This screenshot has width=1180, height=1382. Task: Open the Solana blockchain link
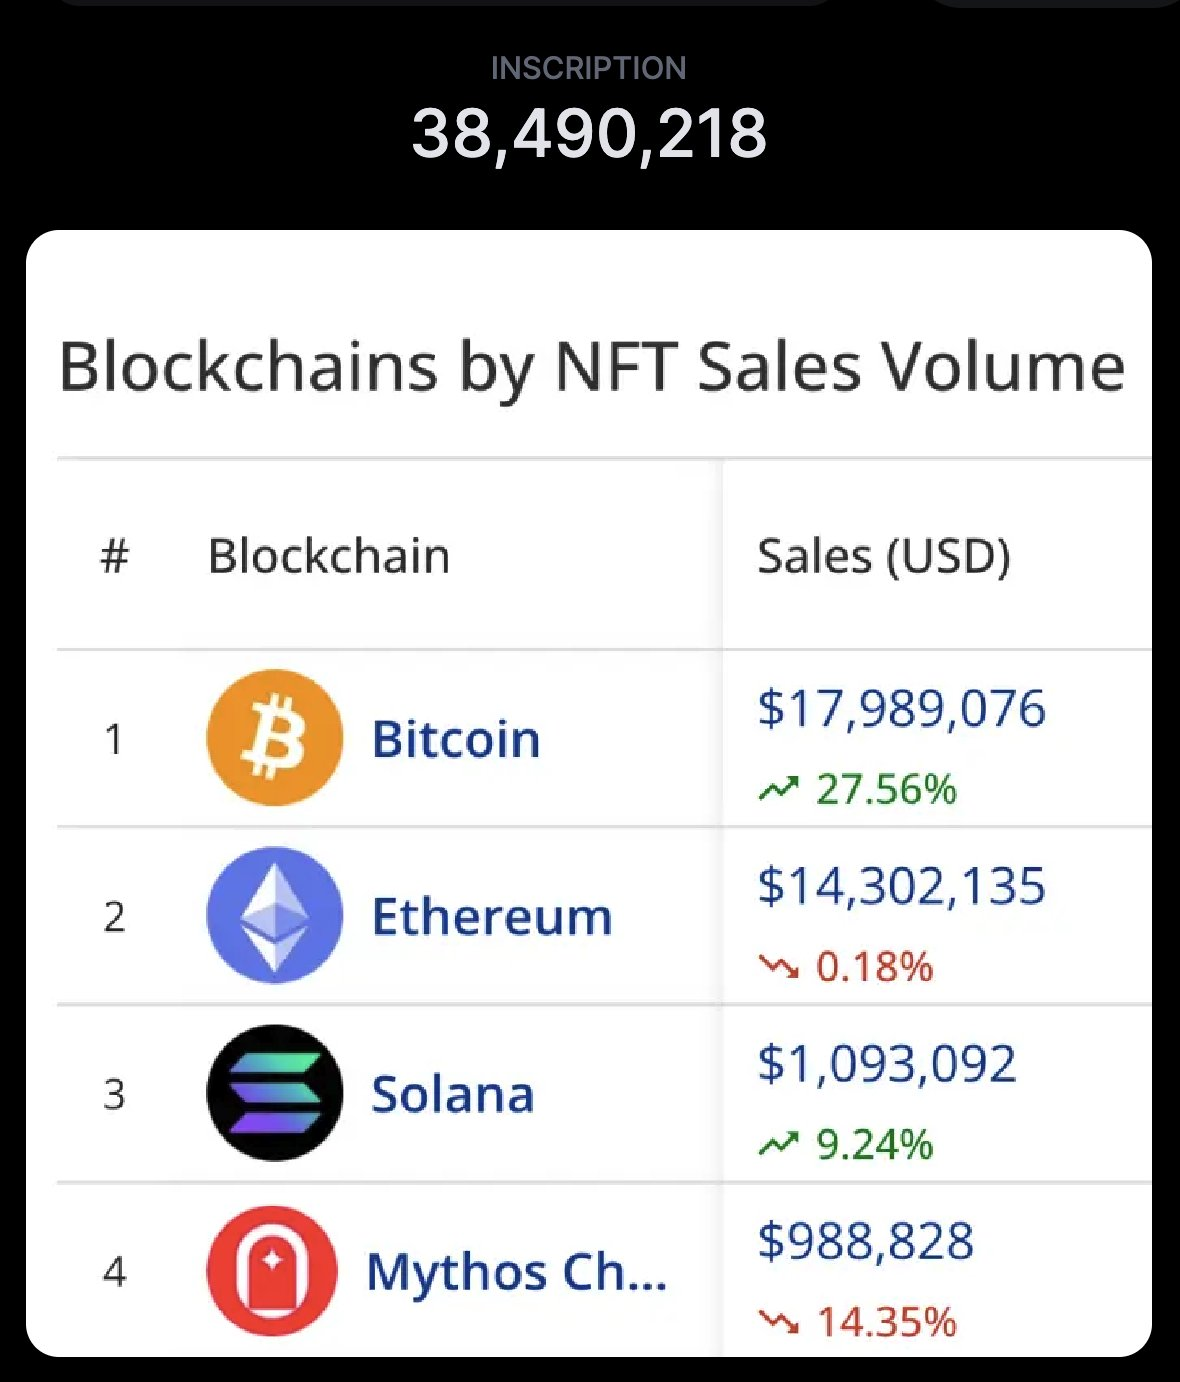(453, 1094)
